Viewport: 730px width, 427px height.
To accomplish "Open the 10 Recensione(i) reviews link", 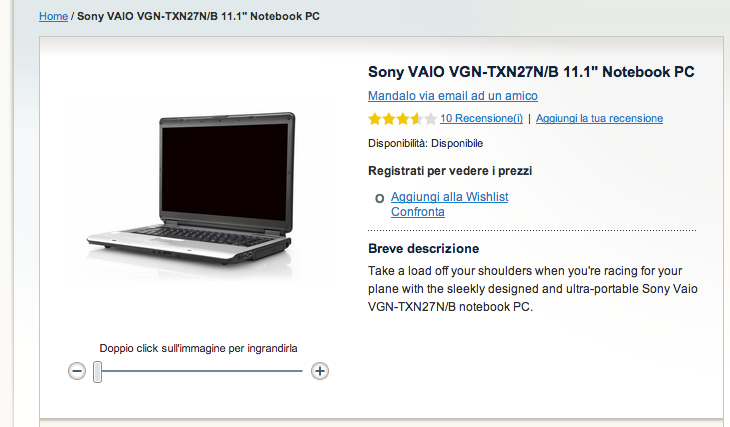I will click(481, 118).
